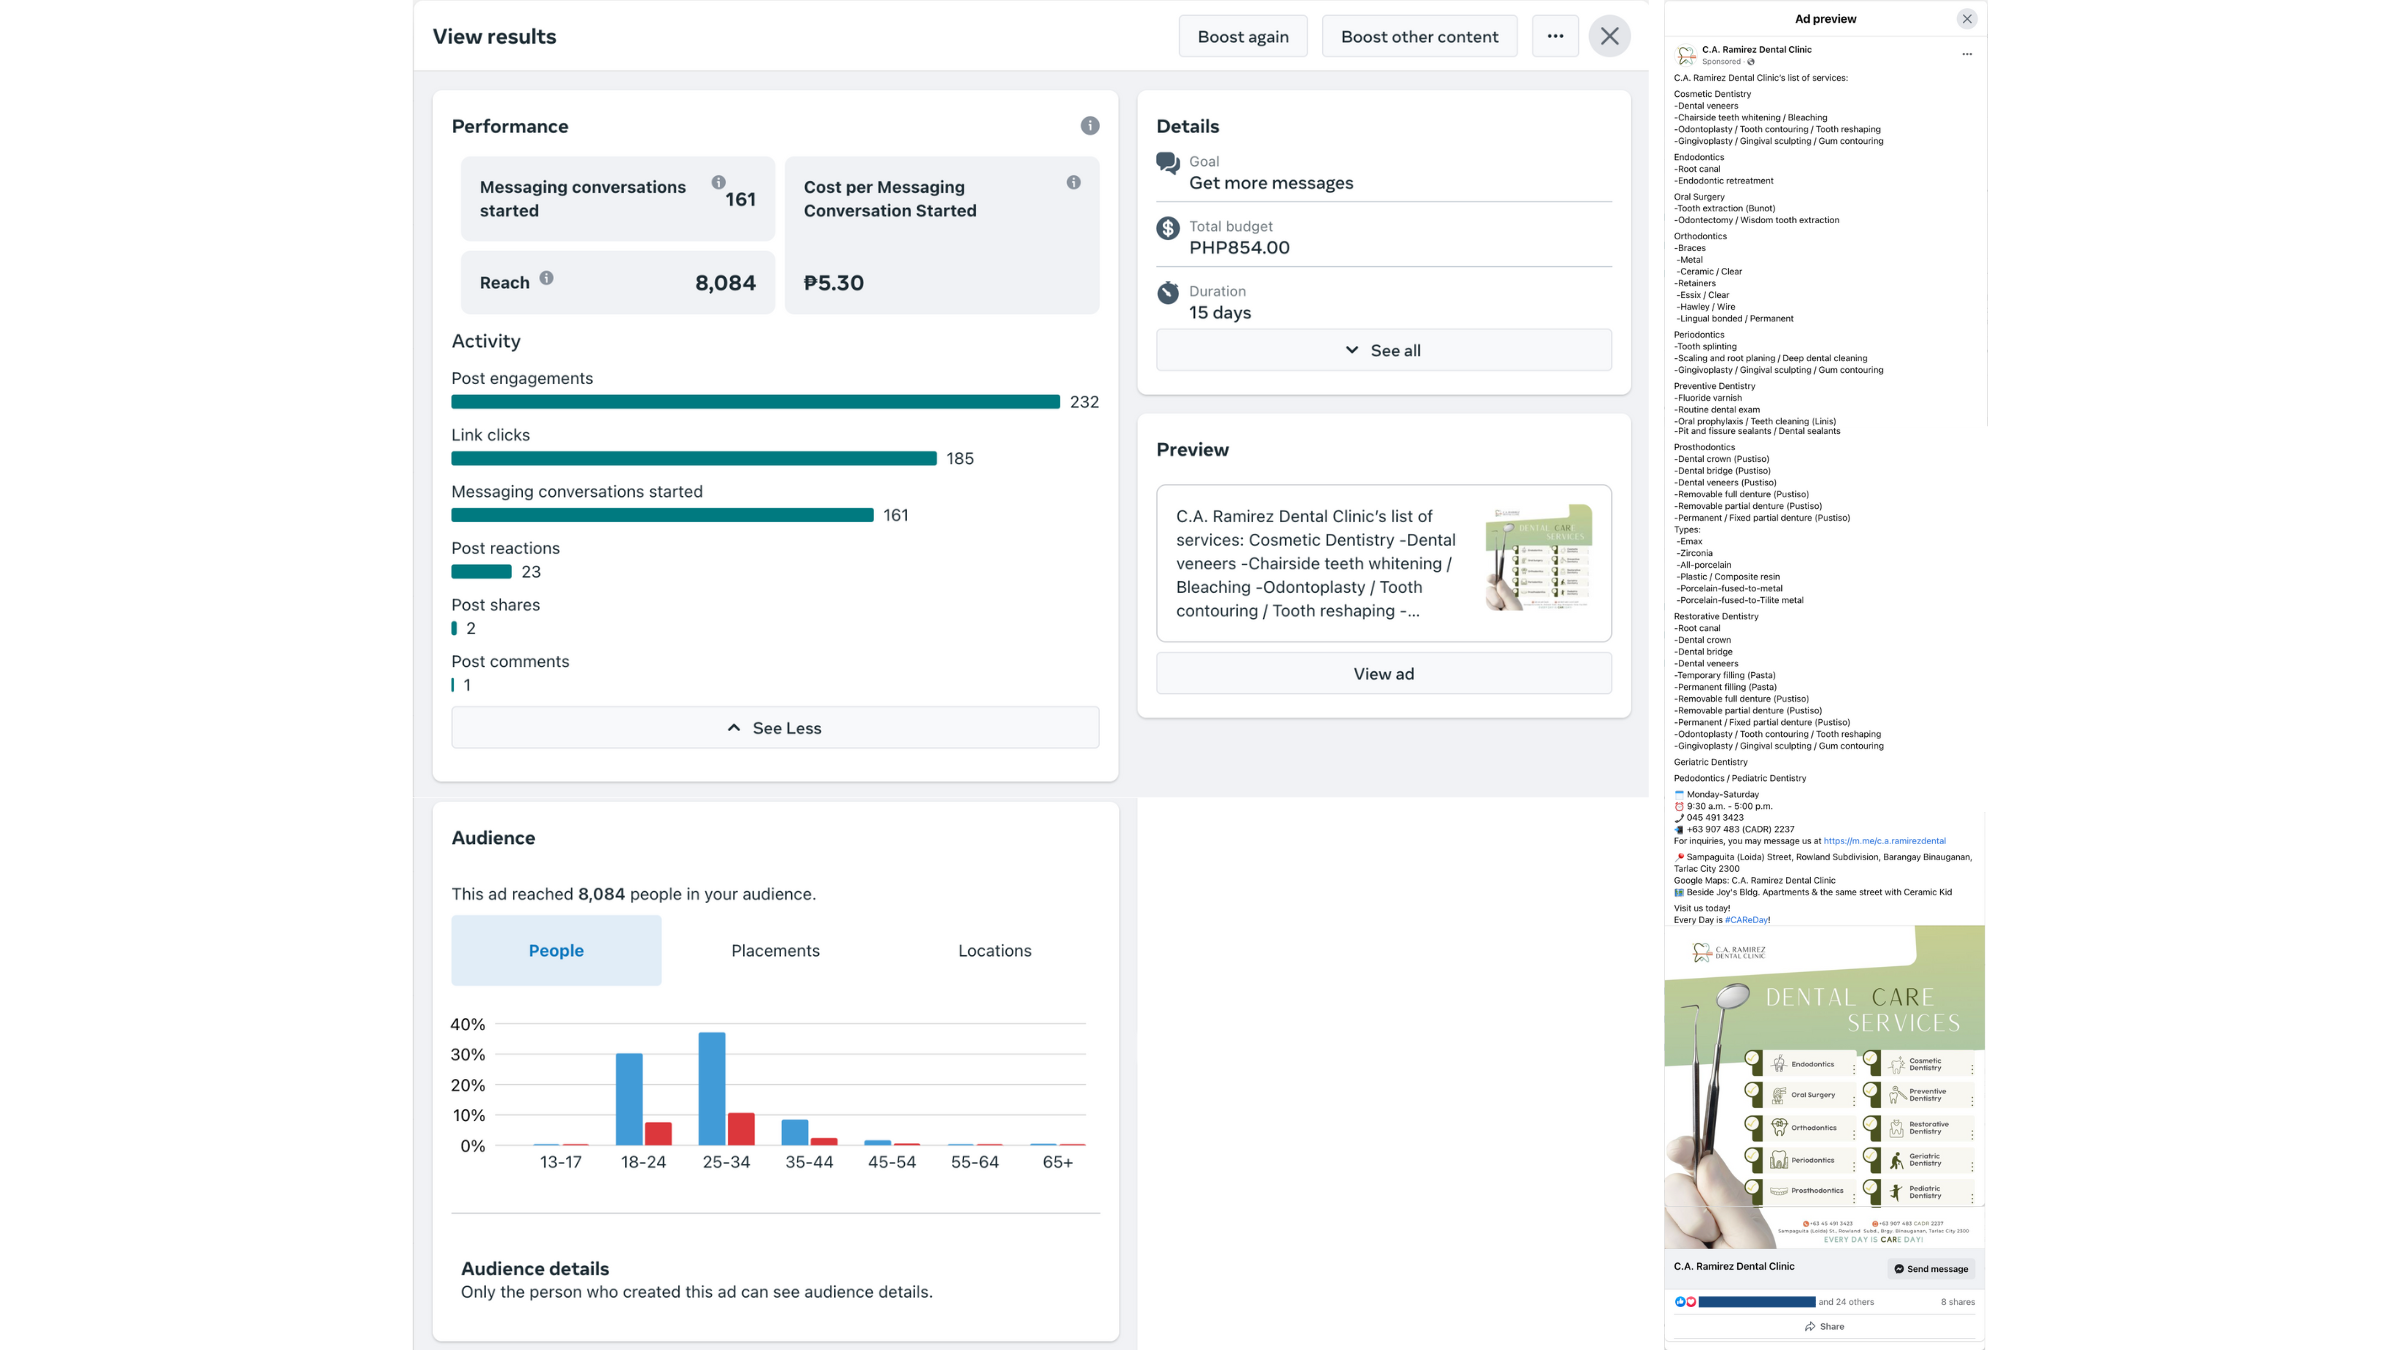
Task: Open ad post options ellipsis menu
Action: (1967, 55)
